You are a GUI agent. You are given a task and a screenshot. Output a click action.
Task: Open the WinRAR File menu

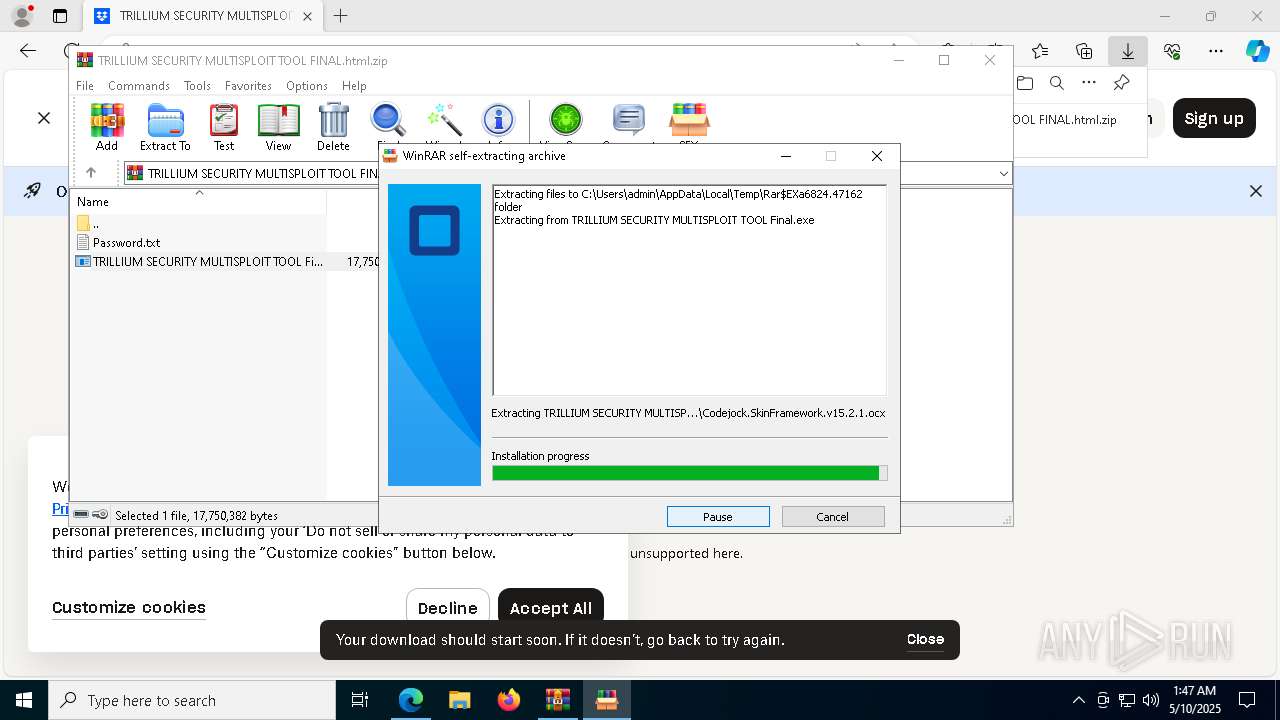(85, 86)
